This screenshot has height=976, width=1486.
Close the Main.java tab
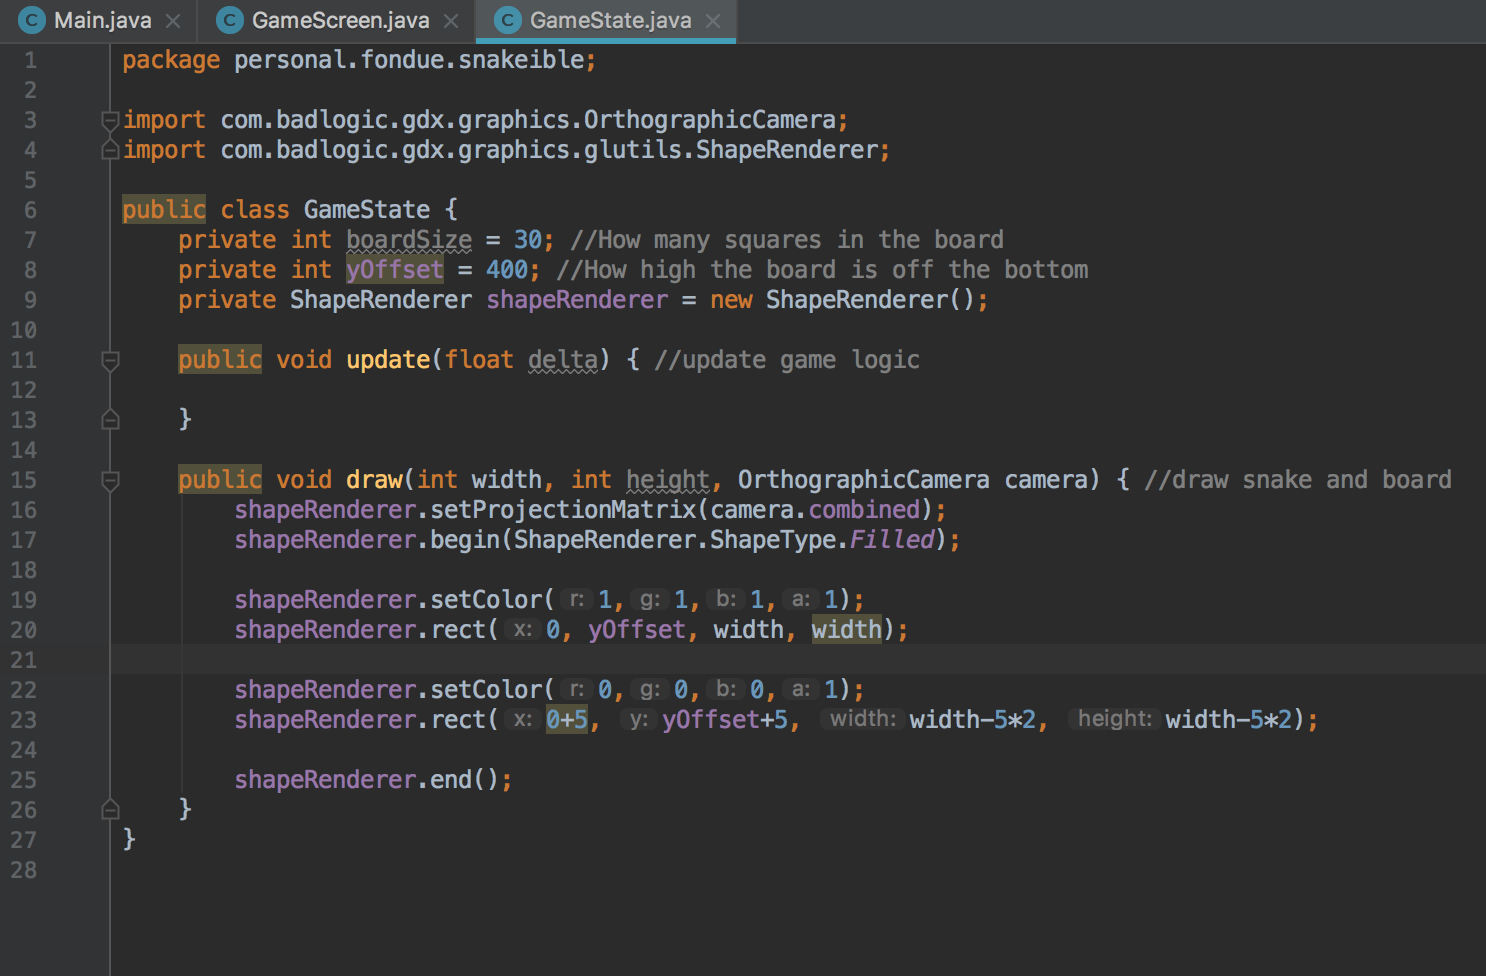point(173,21)
